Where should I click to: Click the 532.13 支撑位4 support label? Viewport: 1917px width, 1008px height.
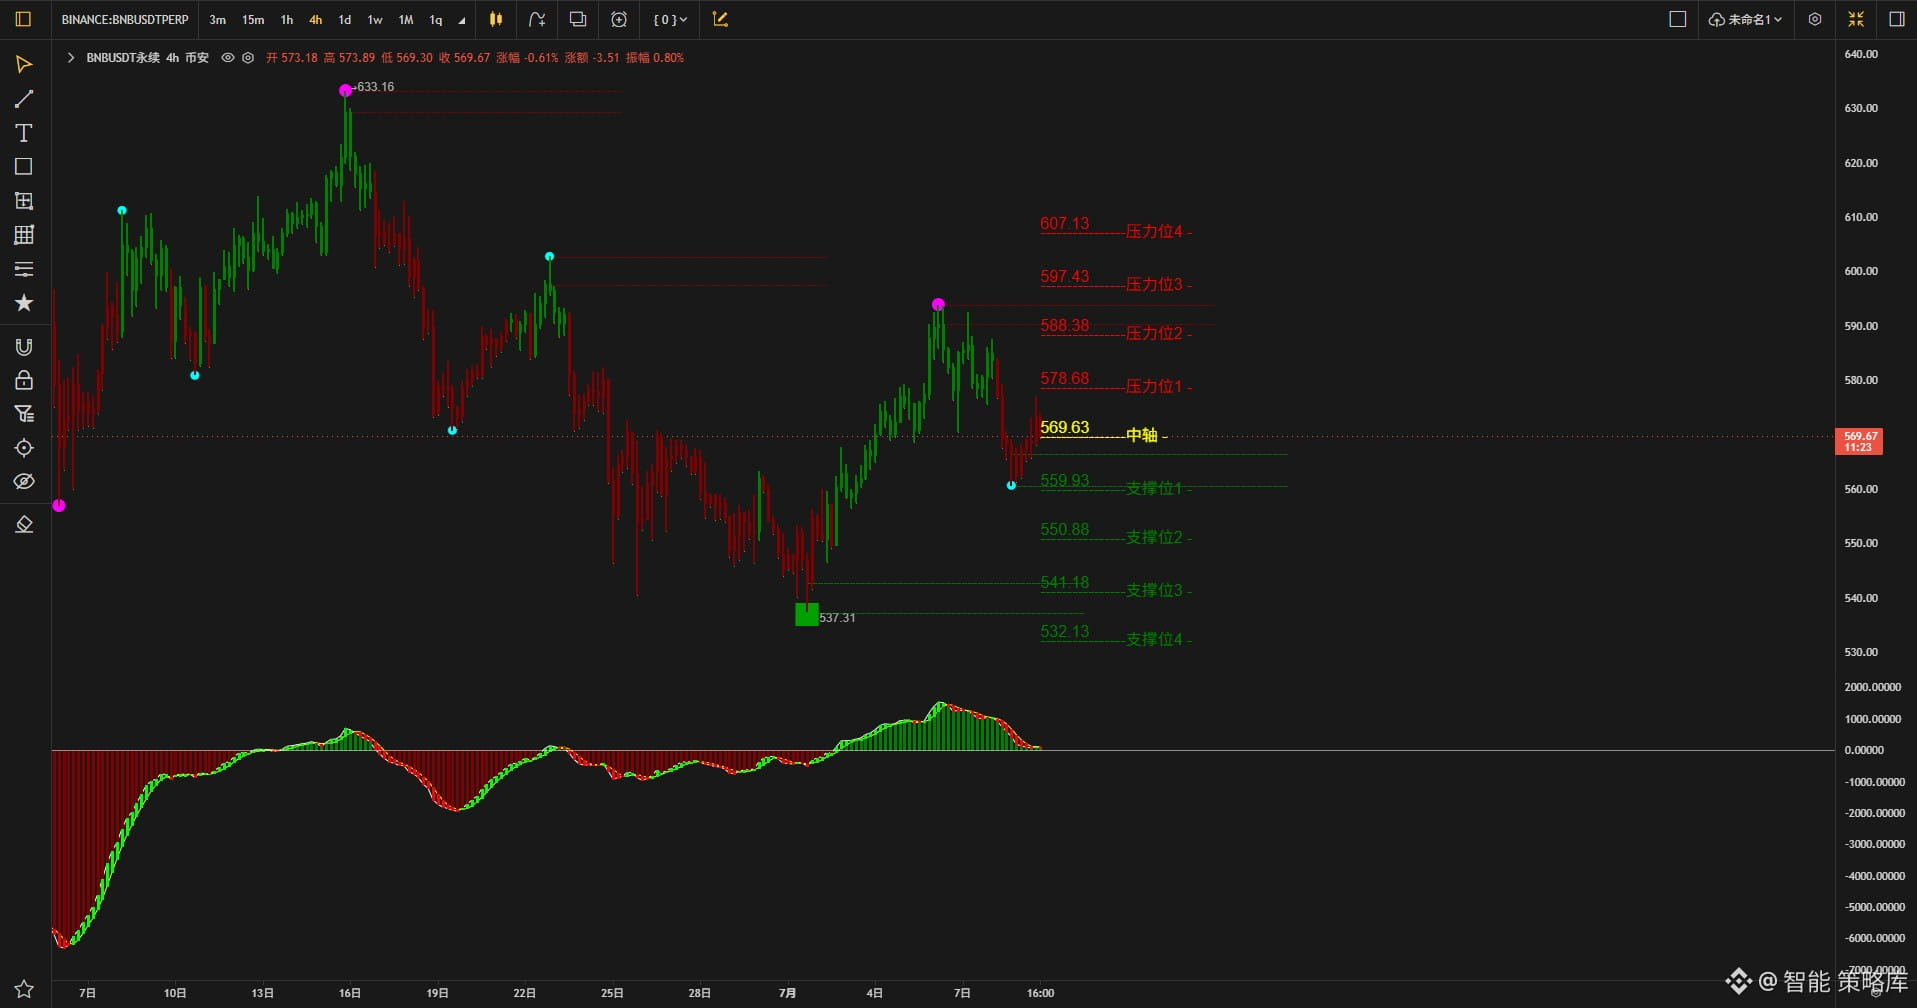tap(1115, 635)
